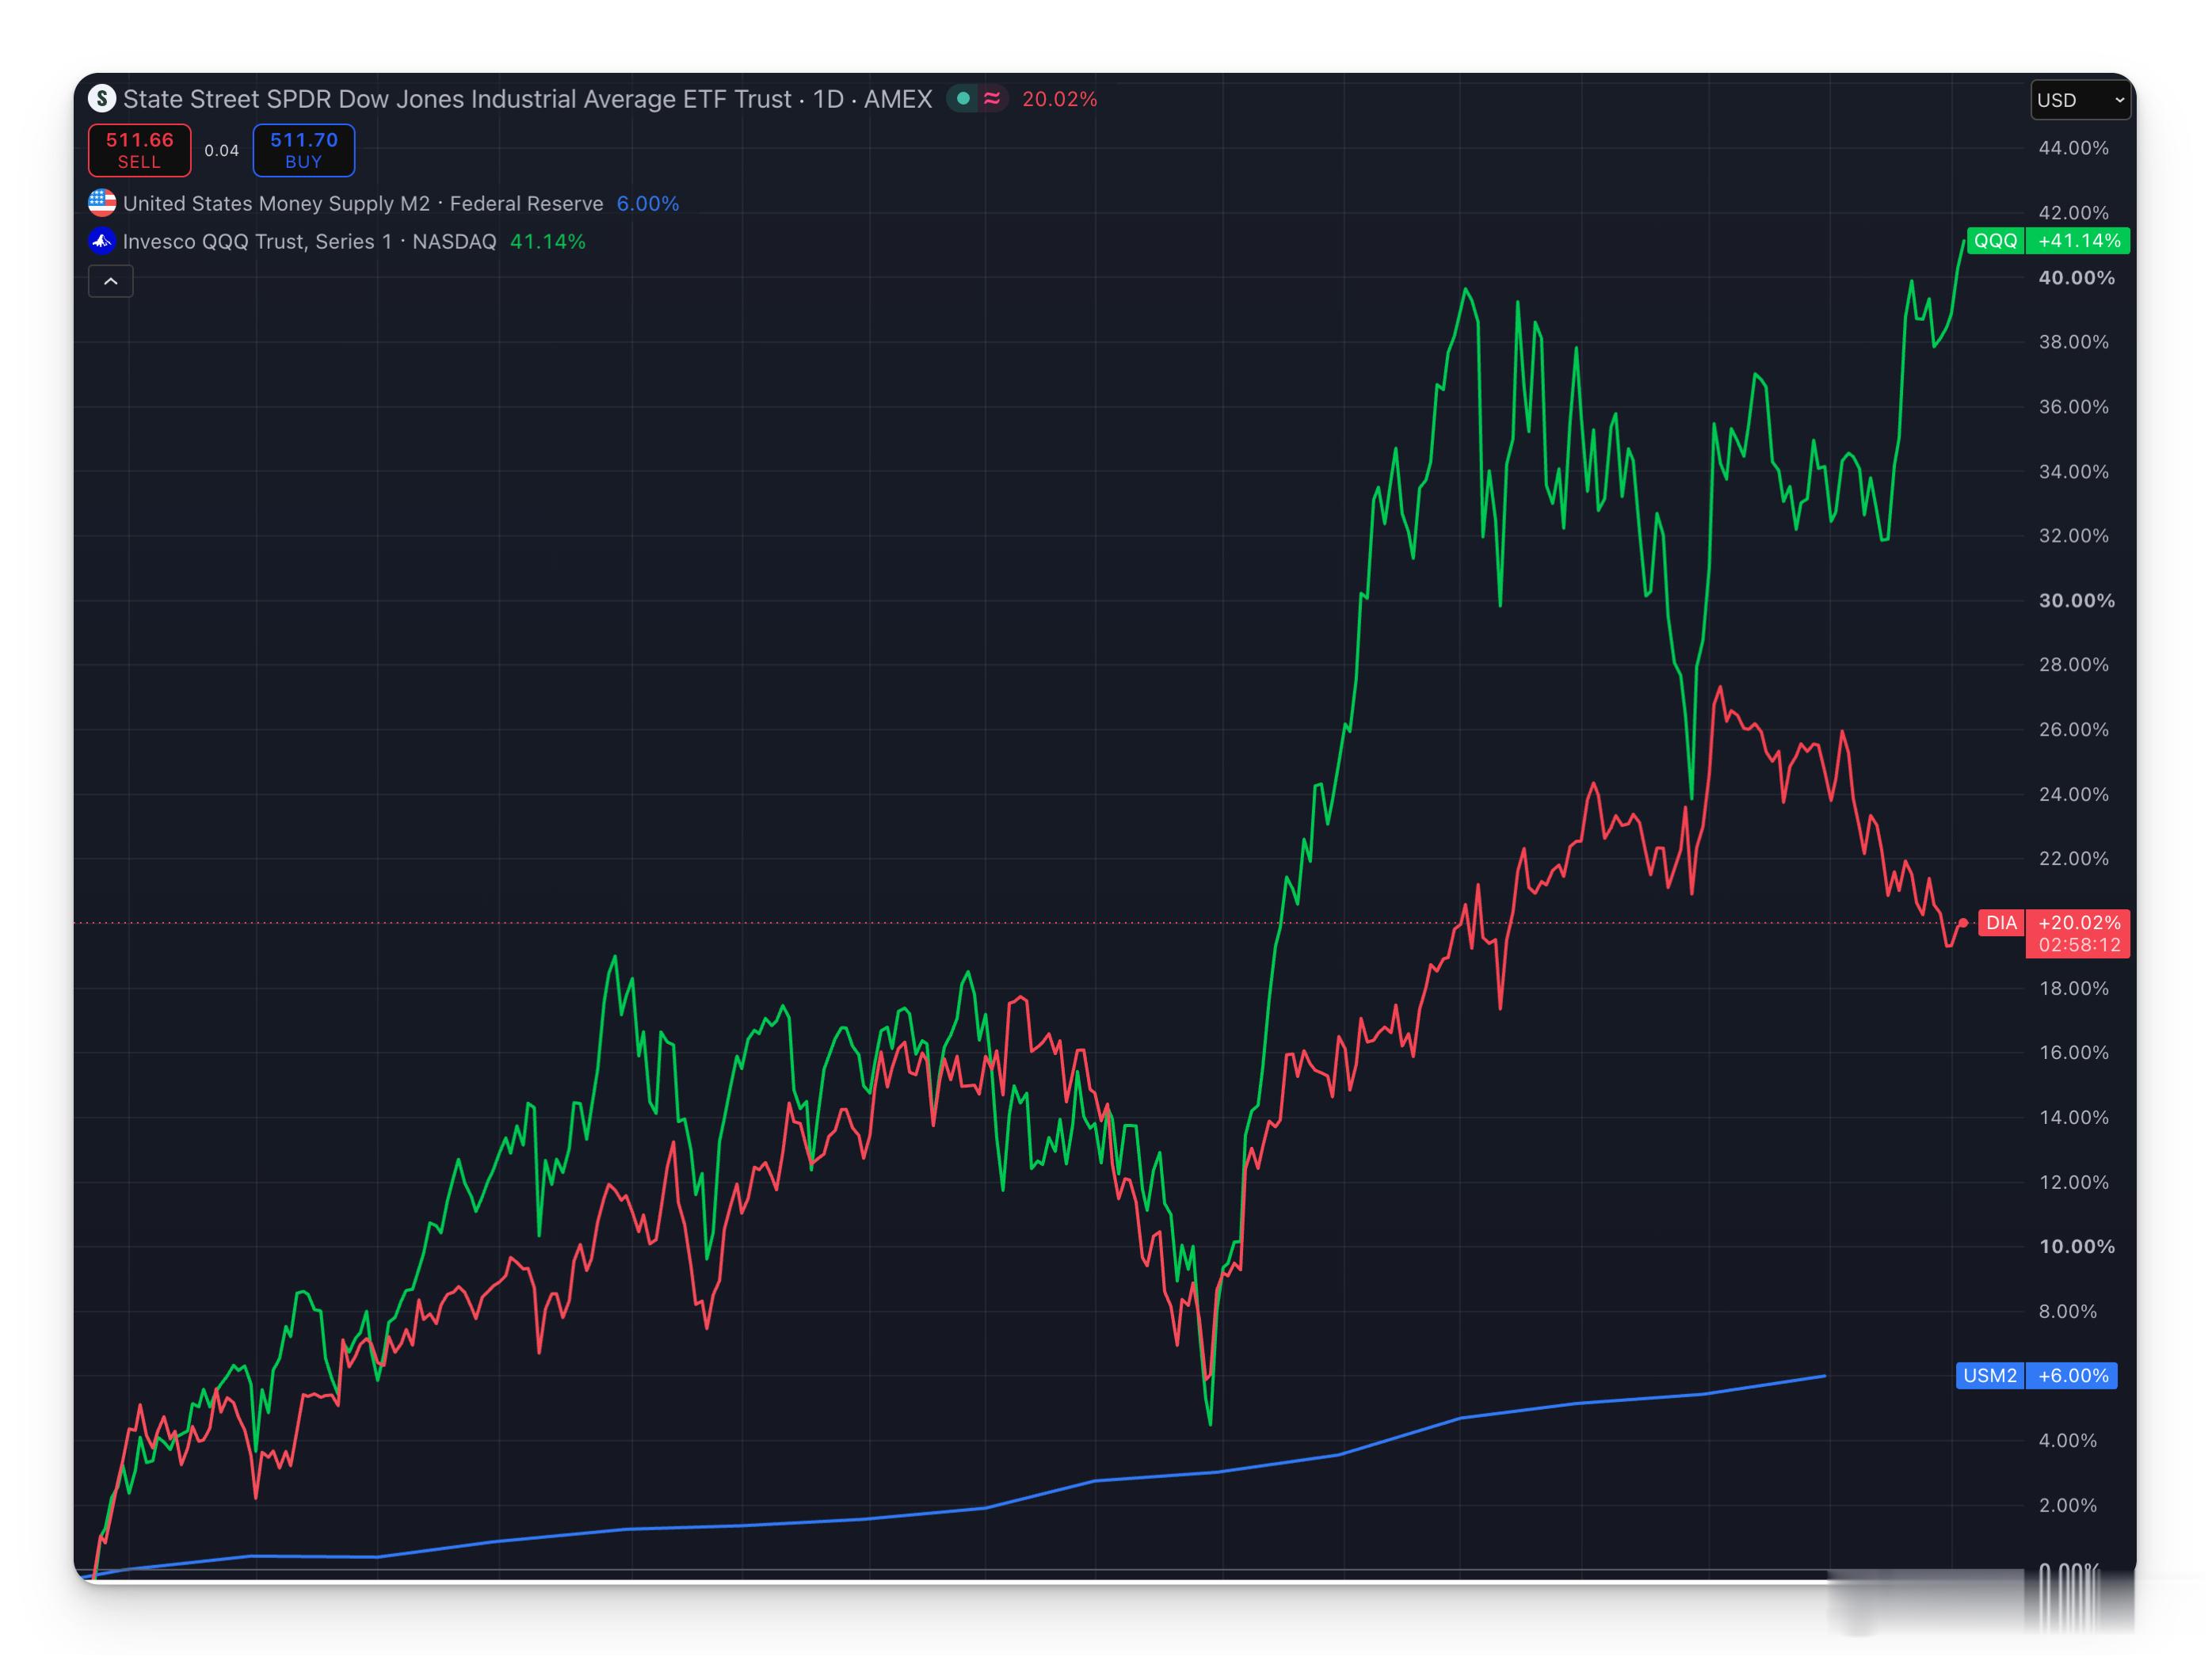Image resolution: width=2212 pixels, height=1657 pixels.
Task: Click the 511.66 SELL button
Action: 140,150
